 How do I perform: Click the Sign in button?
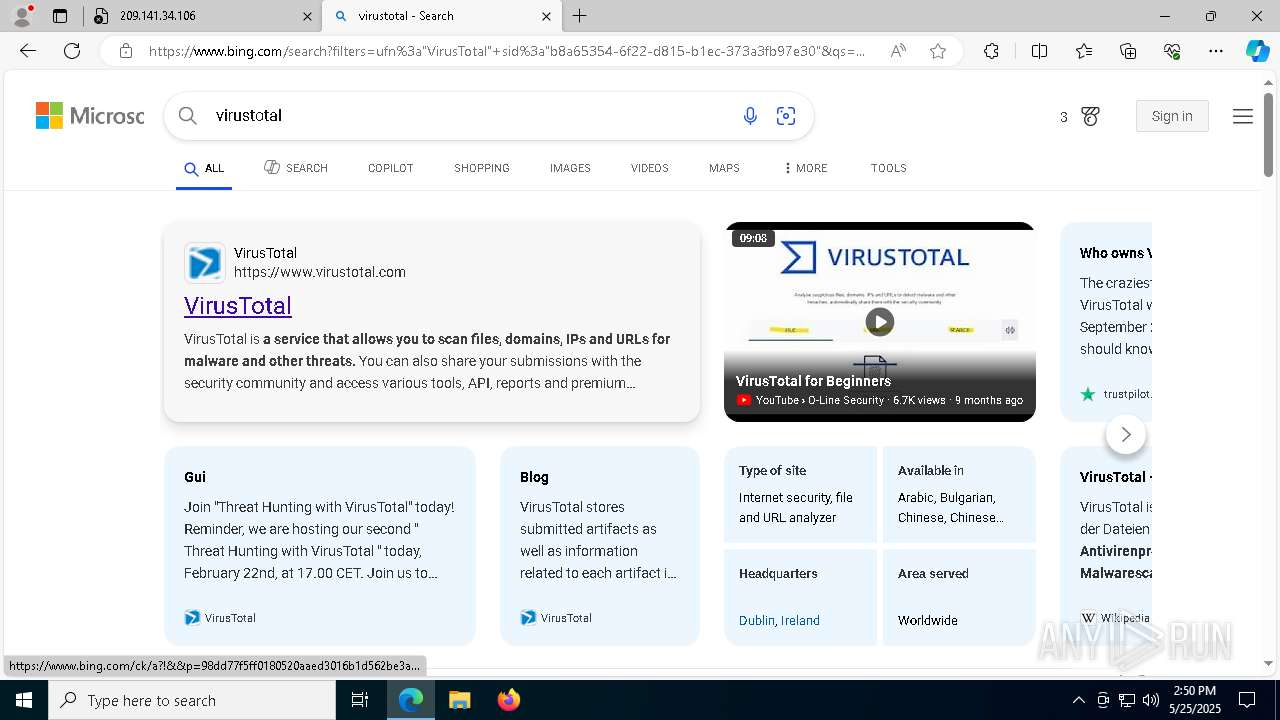[x=1172, y=116]
